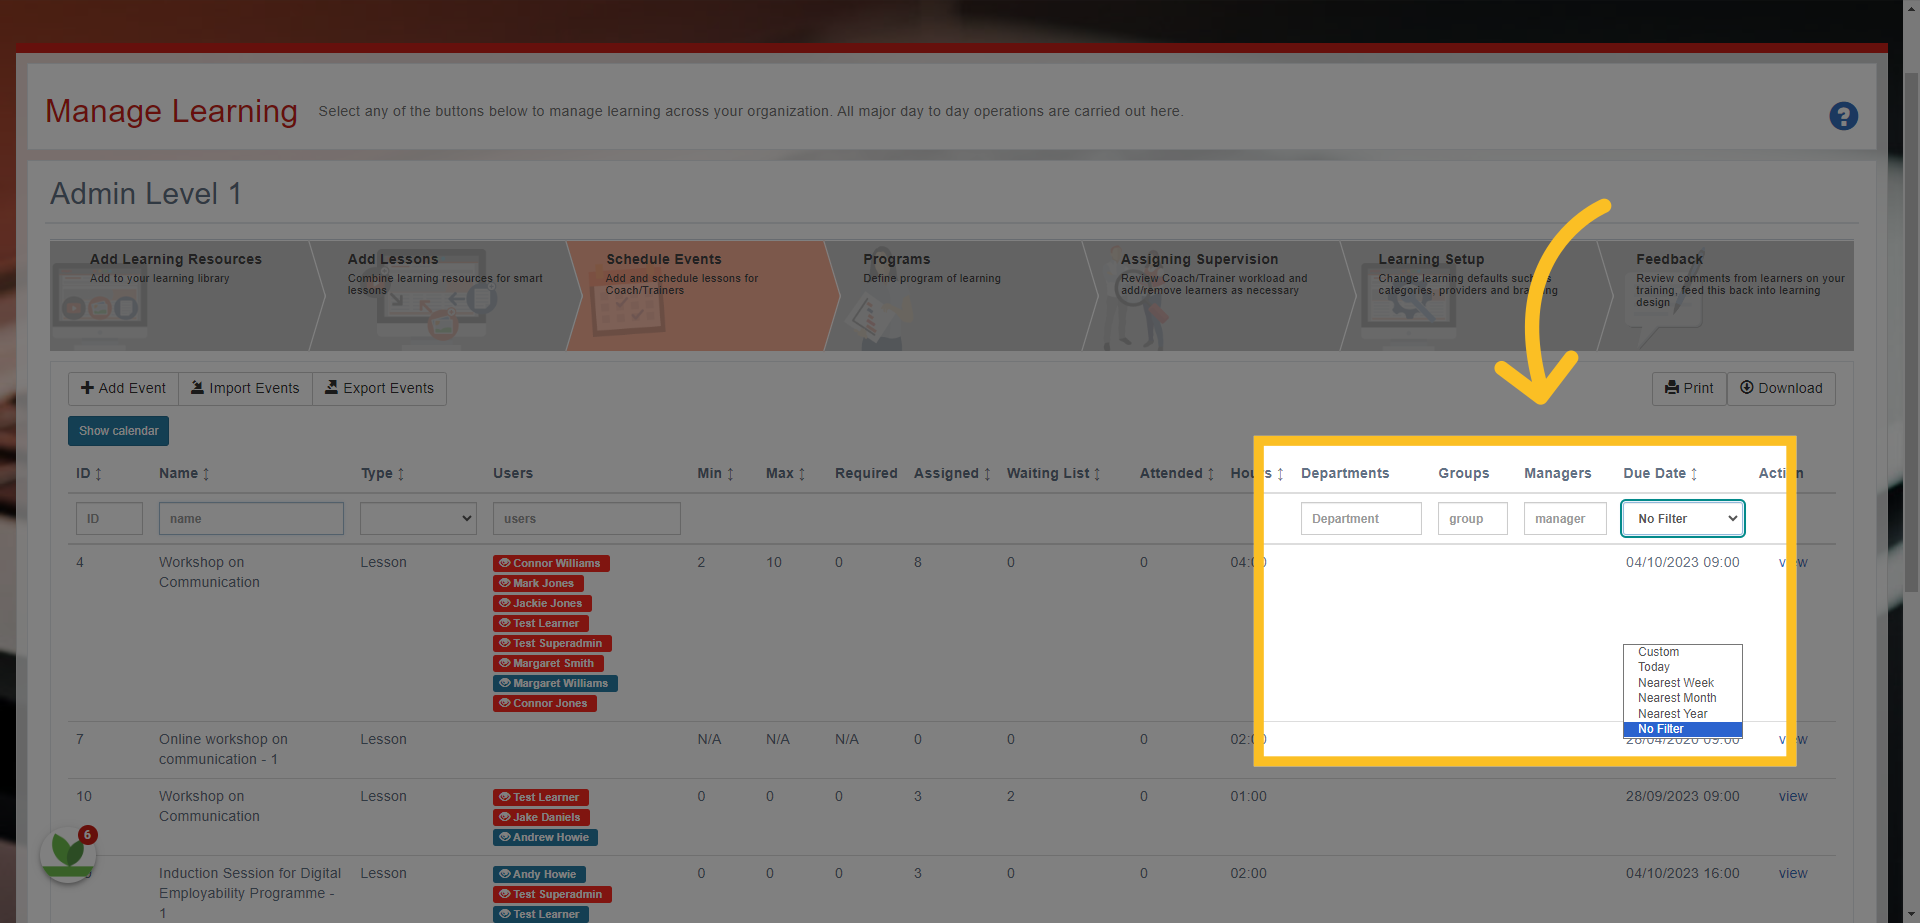Open Margaret Williams user badge
The image size is (1920, 923).
555,683
